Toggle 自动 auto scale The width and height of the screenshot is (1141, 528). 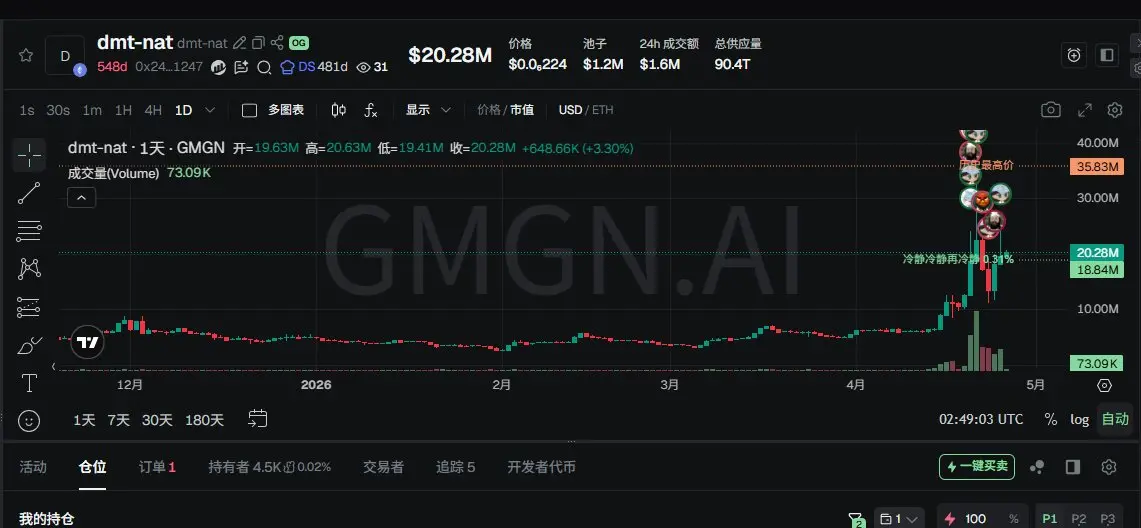point(1115,419)
